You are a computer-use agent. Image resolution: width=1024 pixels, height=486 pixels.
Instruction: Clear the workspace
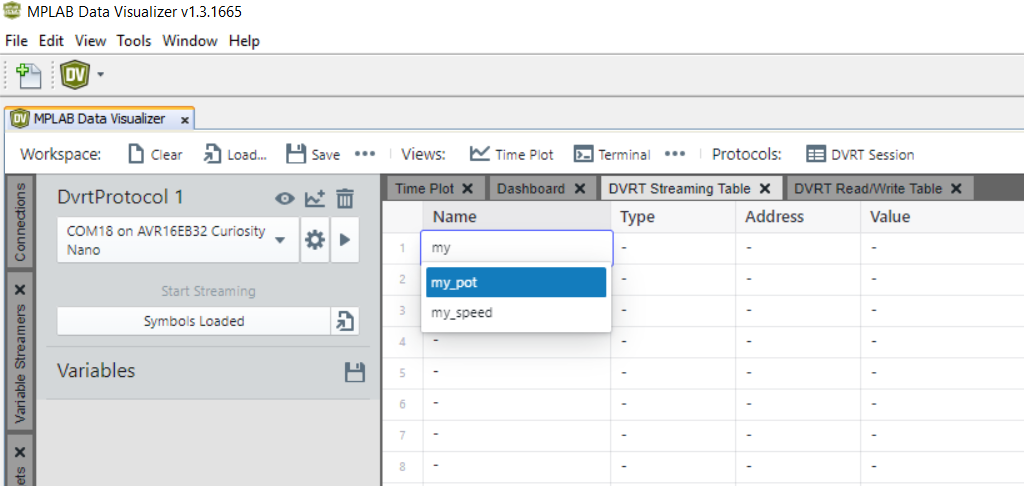[155, 155]
